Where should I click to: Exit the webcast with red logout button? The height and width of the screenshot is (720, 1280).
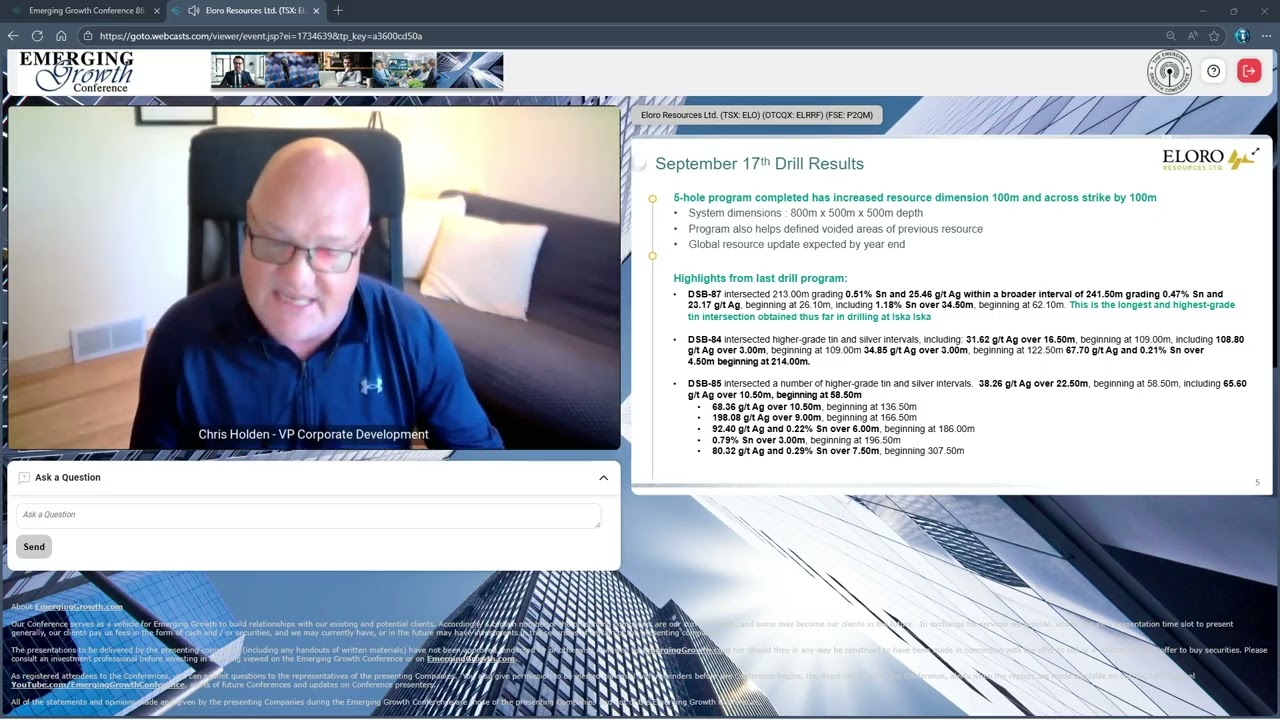(1249, 71)
